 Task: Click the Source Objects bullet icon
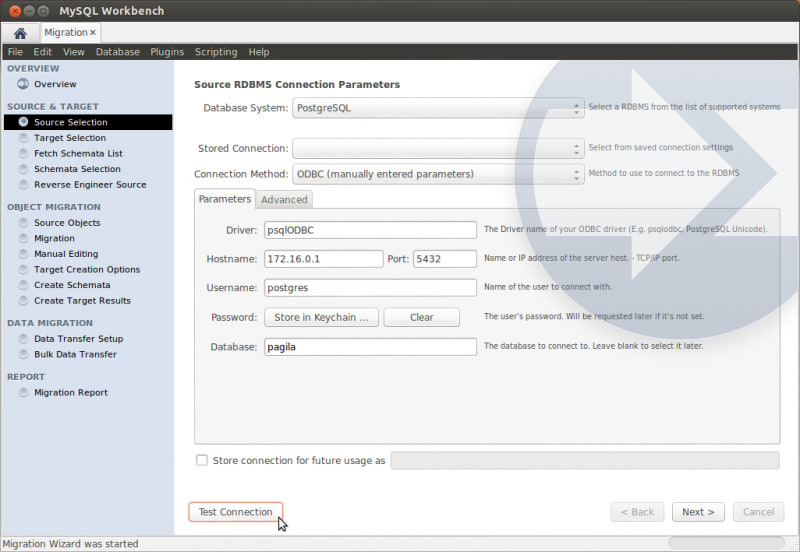click(x=23, y=222)
